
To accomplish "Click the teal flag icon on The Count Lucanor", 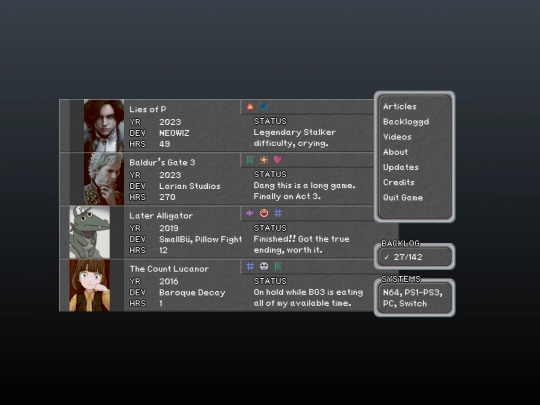I will click(278, 266).
